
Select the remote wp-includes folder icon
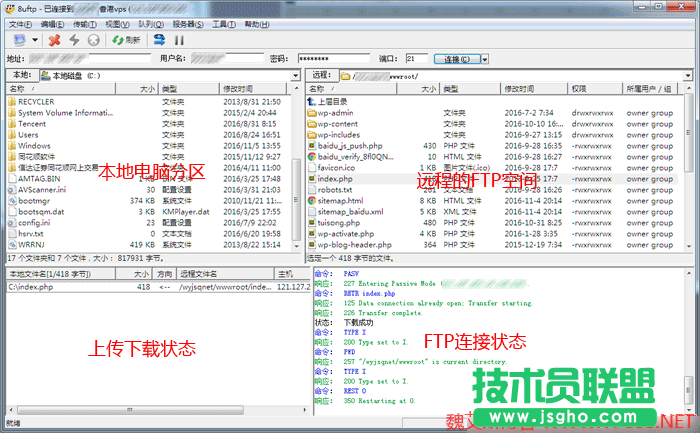(312, 135)
